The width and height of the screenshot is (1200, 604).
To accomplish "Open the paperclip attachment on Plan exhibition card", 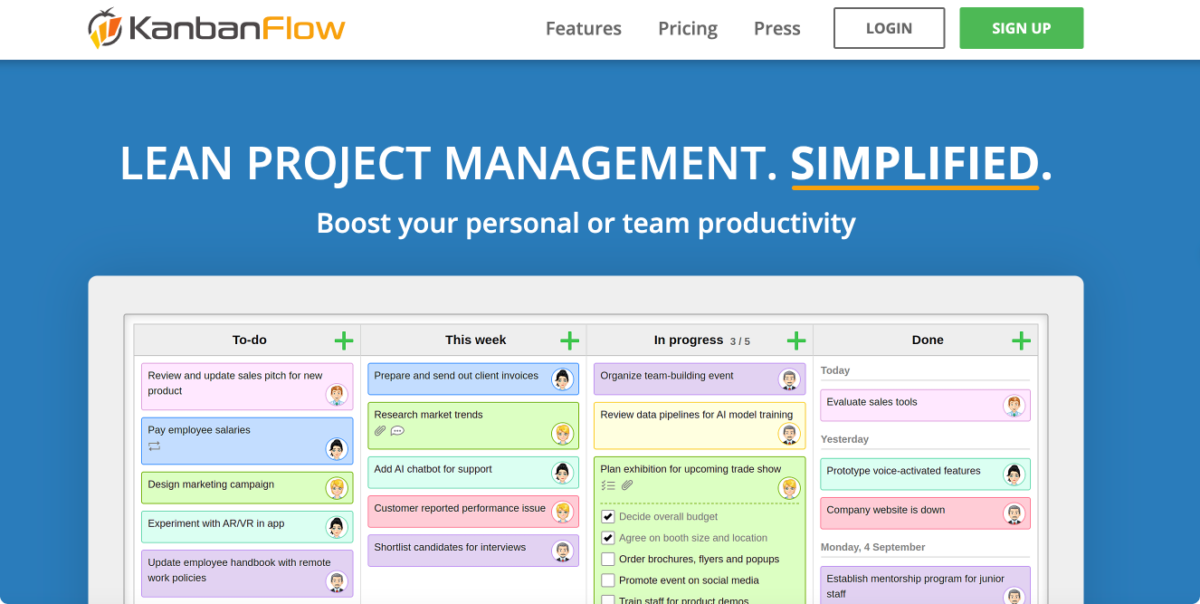I will (627, 486).
